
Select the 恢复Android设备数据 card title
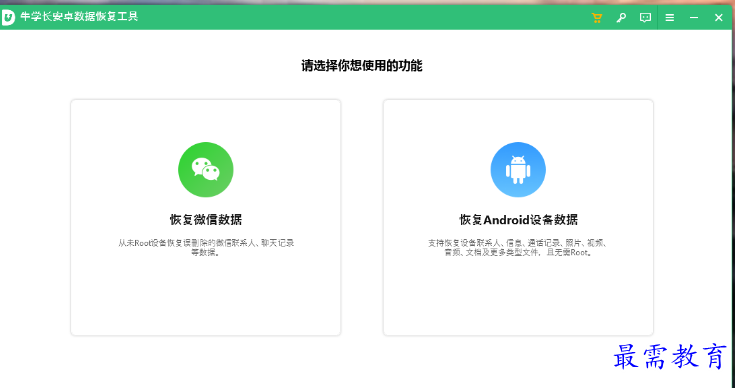tap(518, 220)
